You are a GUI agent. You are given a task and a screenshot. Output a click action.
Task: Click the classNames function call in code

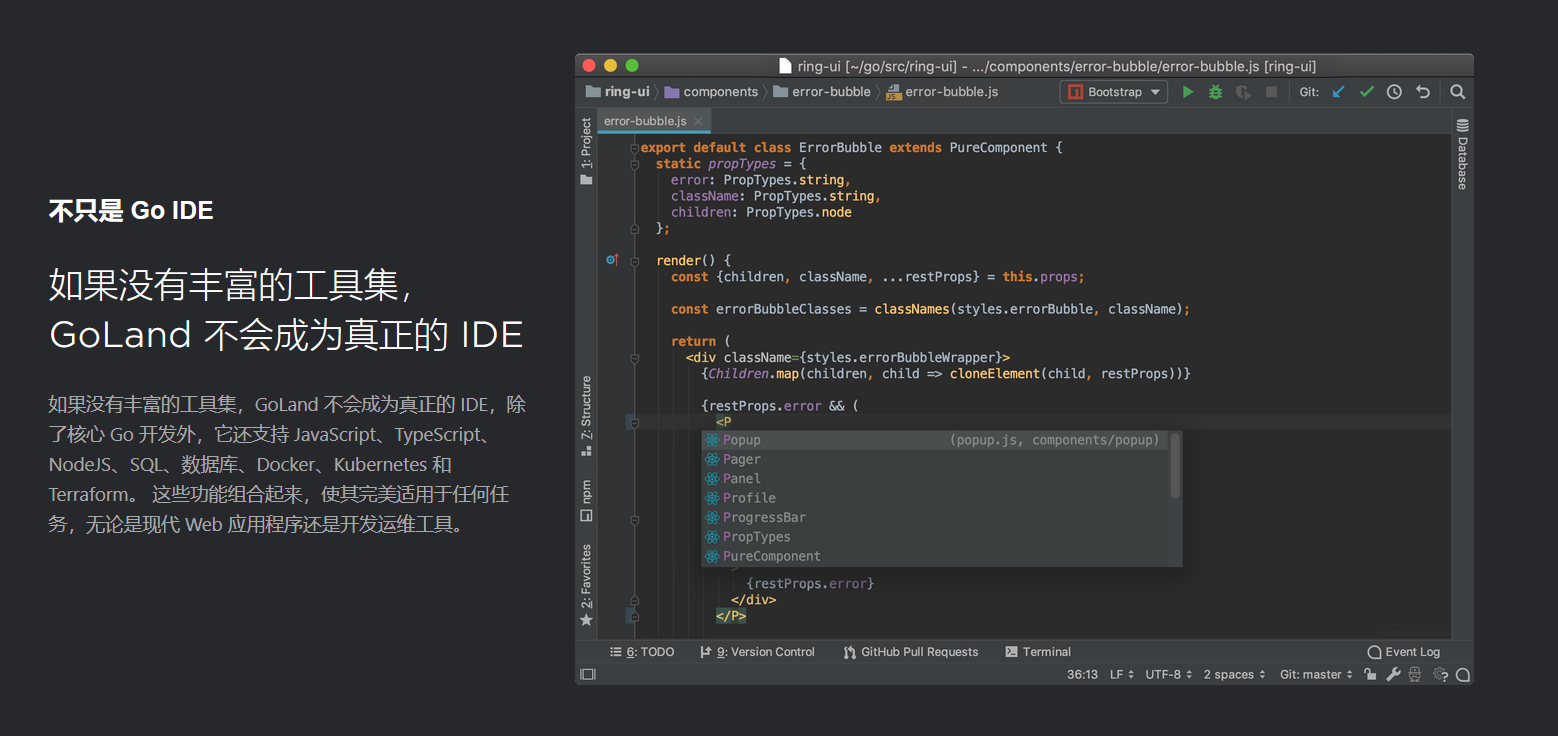(912, 309)
